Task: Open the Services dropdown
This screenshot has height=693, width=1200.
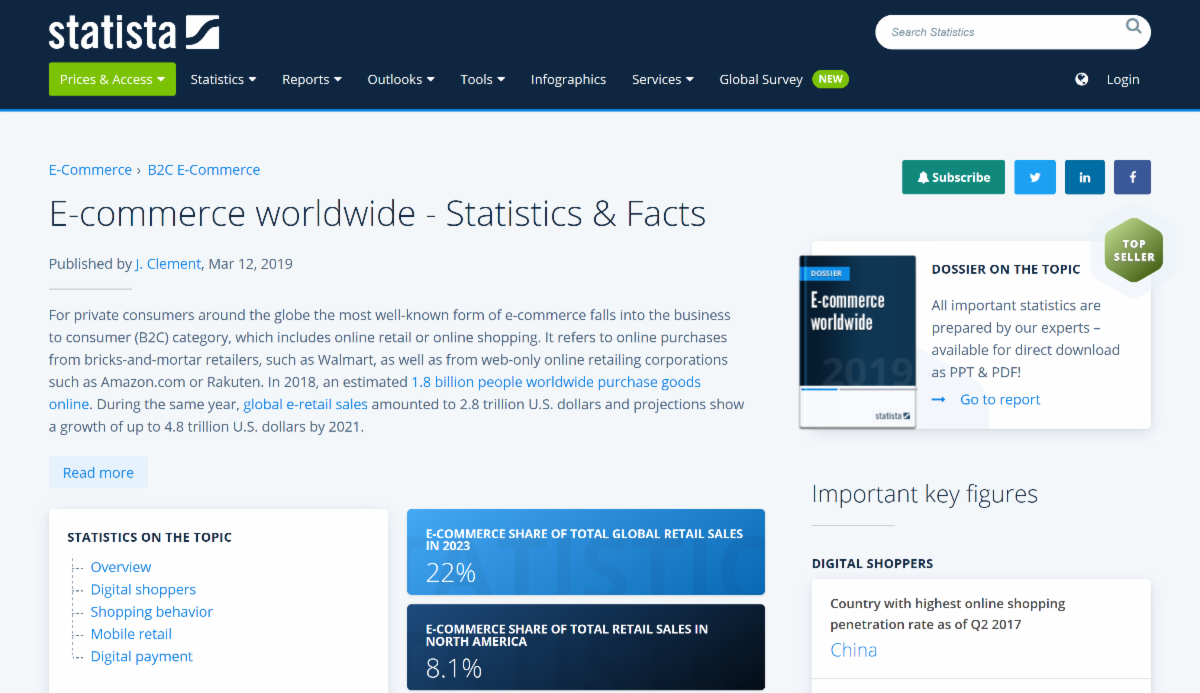Action: click(x=662, y=80)
